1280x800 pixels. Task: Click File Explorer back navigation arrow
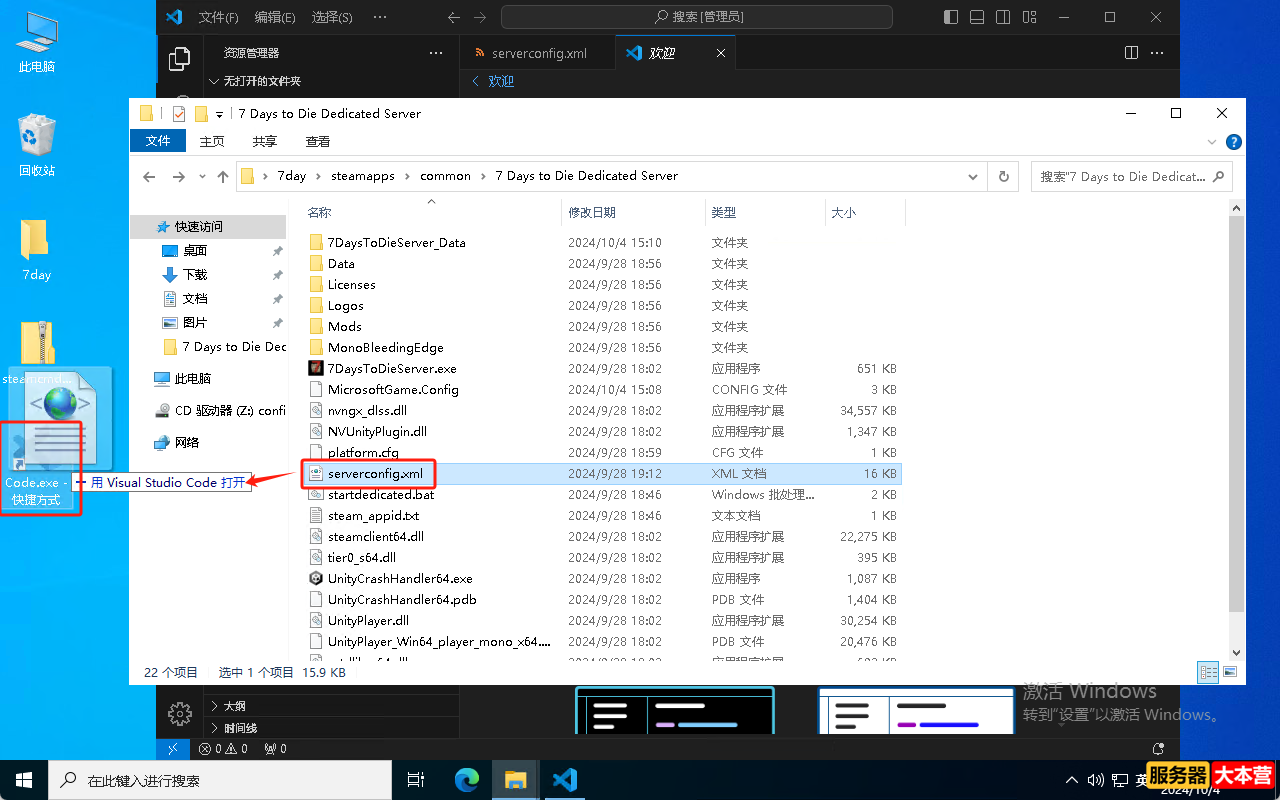pos(150,176)
